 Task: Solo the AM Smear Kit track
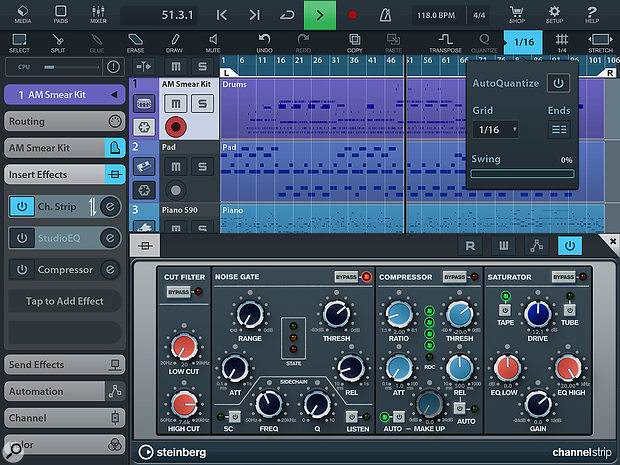(202, 104)
